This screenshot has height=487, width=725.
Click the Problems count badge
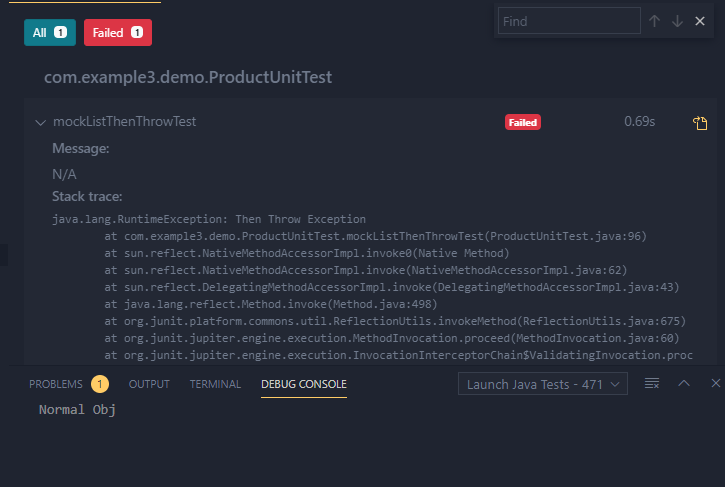(100, 384)
